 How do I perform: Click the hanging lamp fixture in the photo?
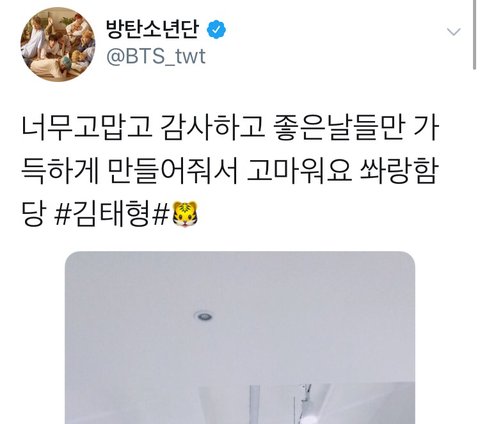(304, 403)
